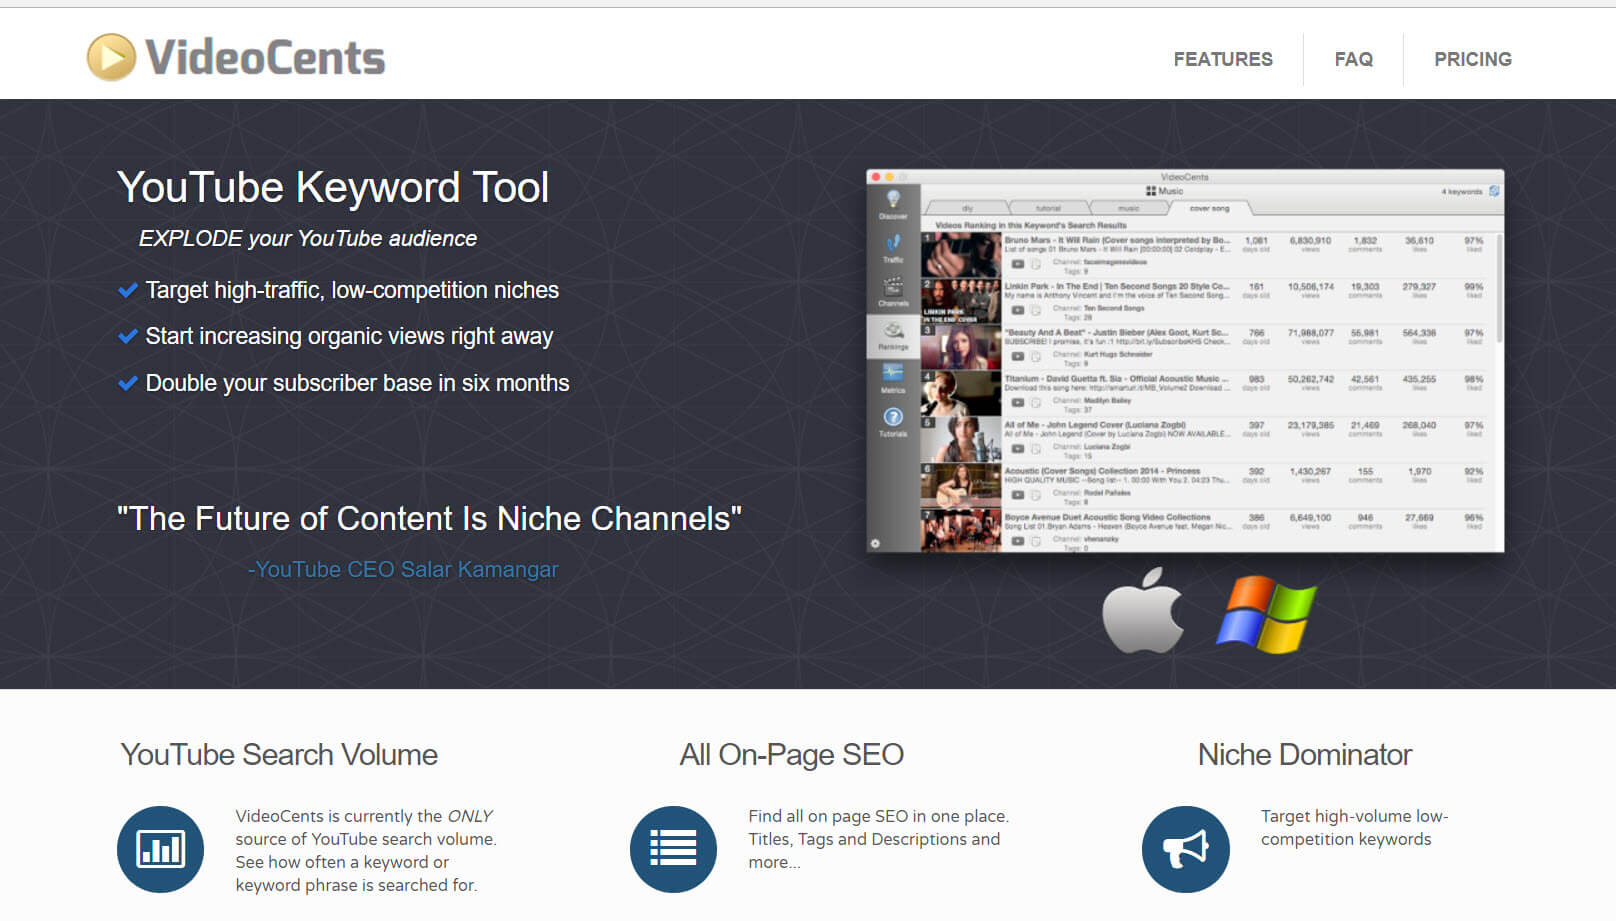
Task: Open the Boyce Avenue Duet thumbnail
Action: 961,530
